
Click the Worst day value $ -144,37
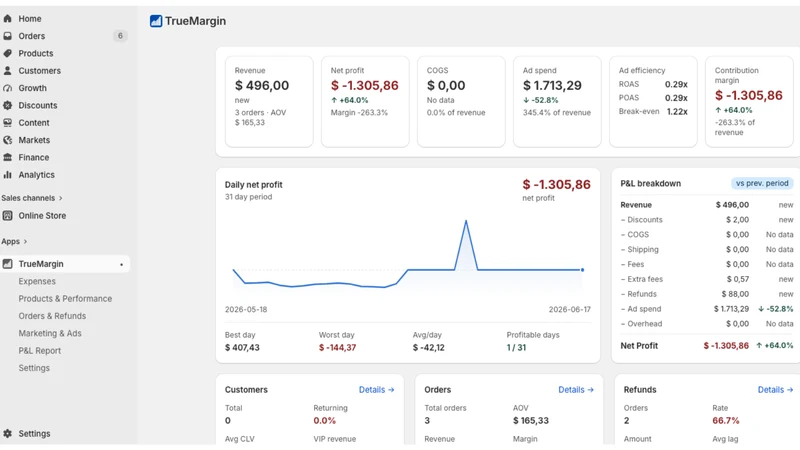[337, 347]
